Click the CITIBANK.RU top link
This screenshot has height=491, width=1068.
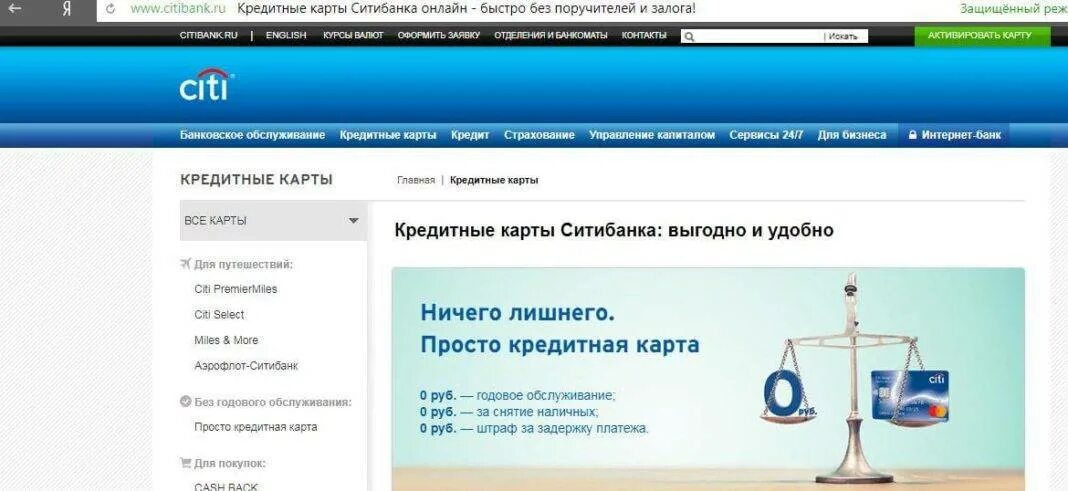tap(209, 35)
